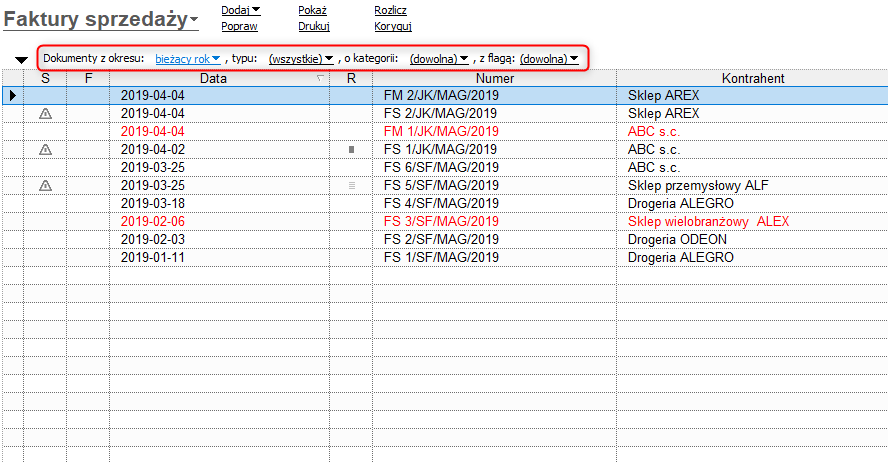The height and width of the screenshot is (463, 888).
Task: Click ABC s.c. in the FS 6/SF/MAG/2019 row
Action: [x=654, y=168]
